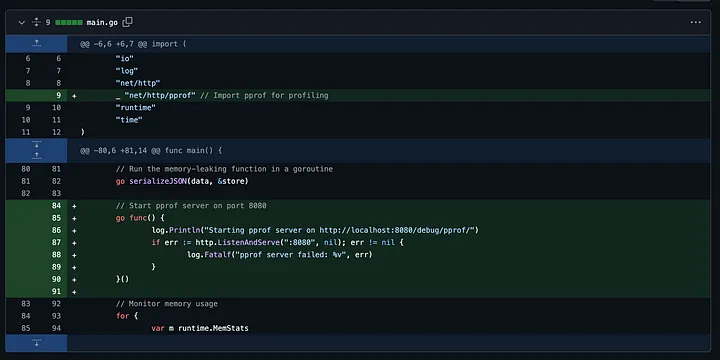Click 'var m runtime.MemStats' line
Viewport: 720px width, 360px height.
point(200,328)
